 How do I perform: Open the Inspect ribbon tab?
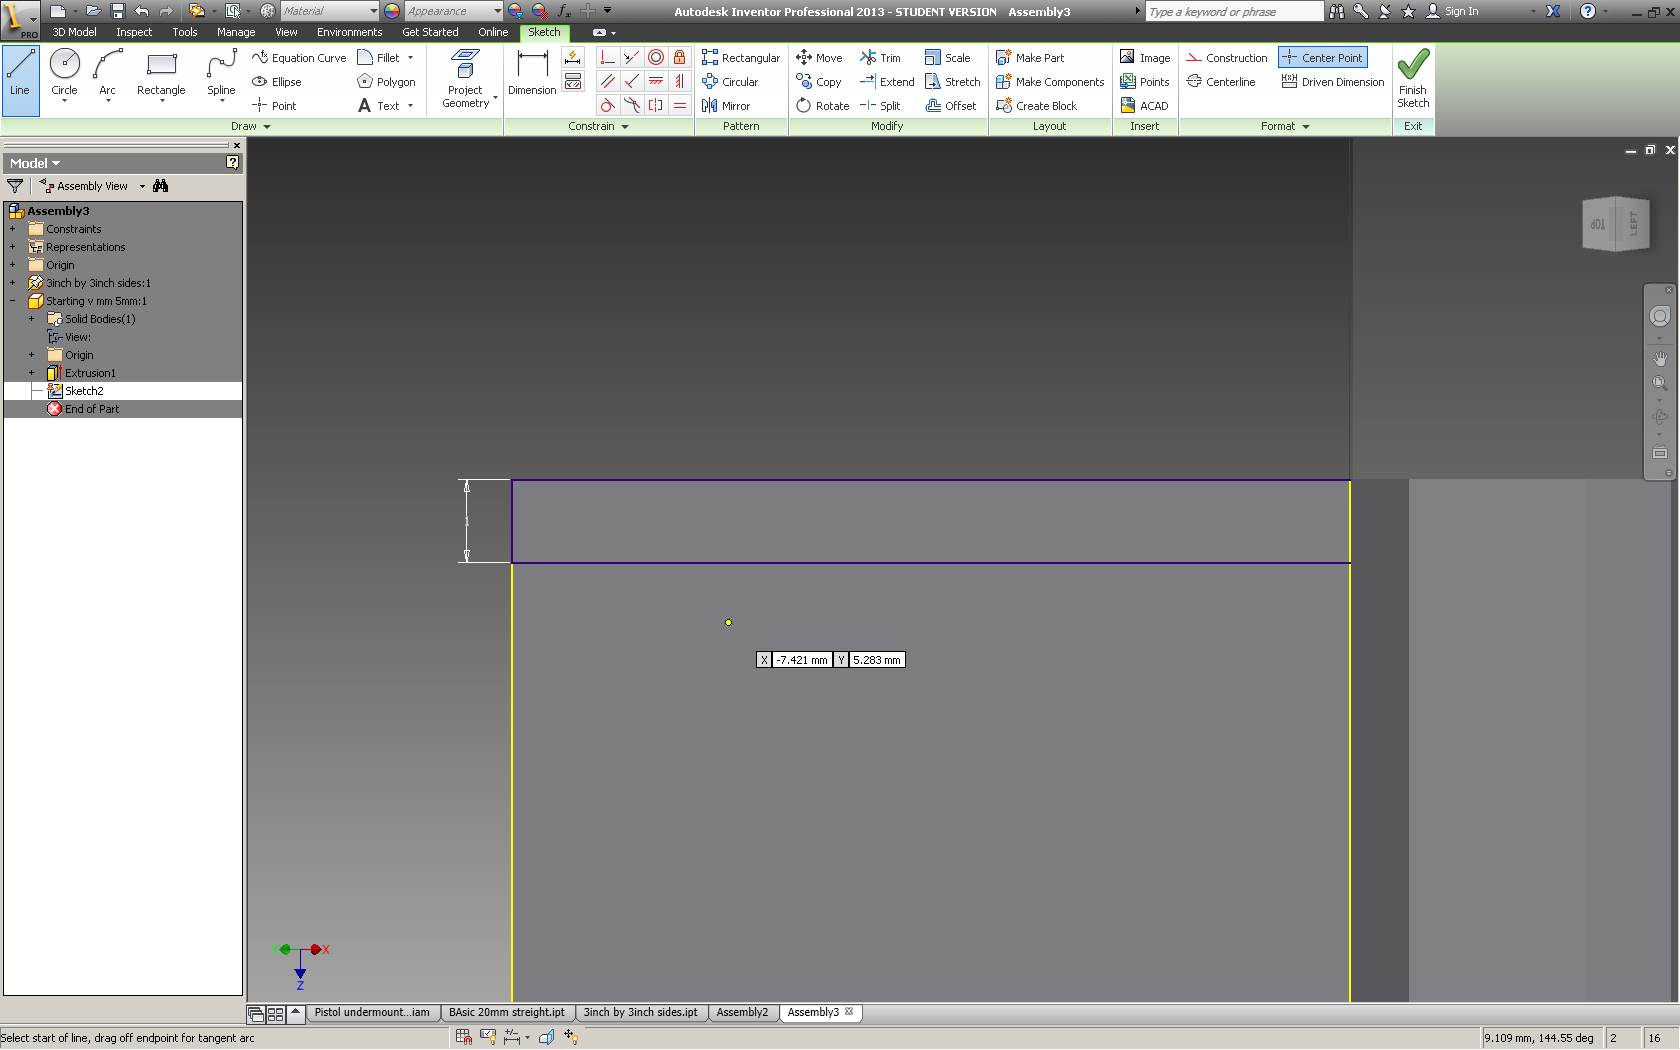(134, 32)
